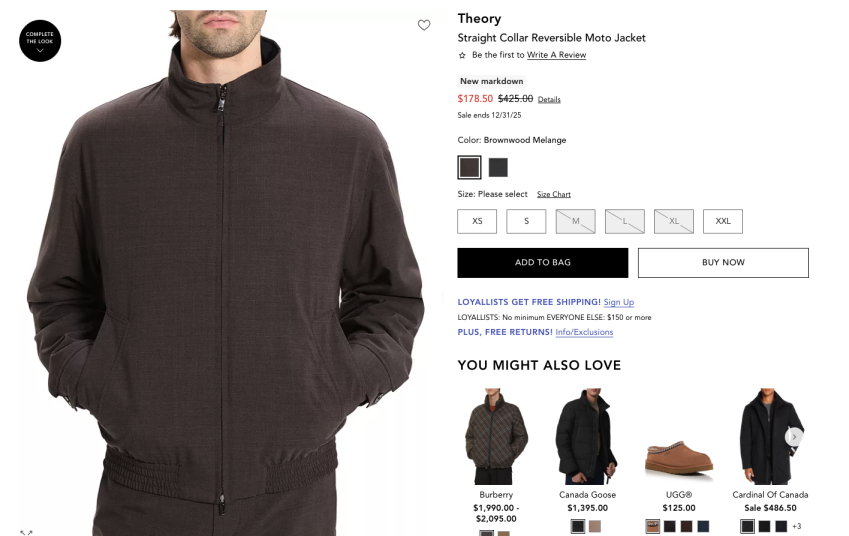Select tan swatch under Canada Goose
Screen dimensions: 849x536
(595, 526)
